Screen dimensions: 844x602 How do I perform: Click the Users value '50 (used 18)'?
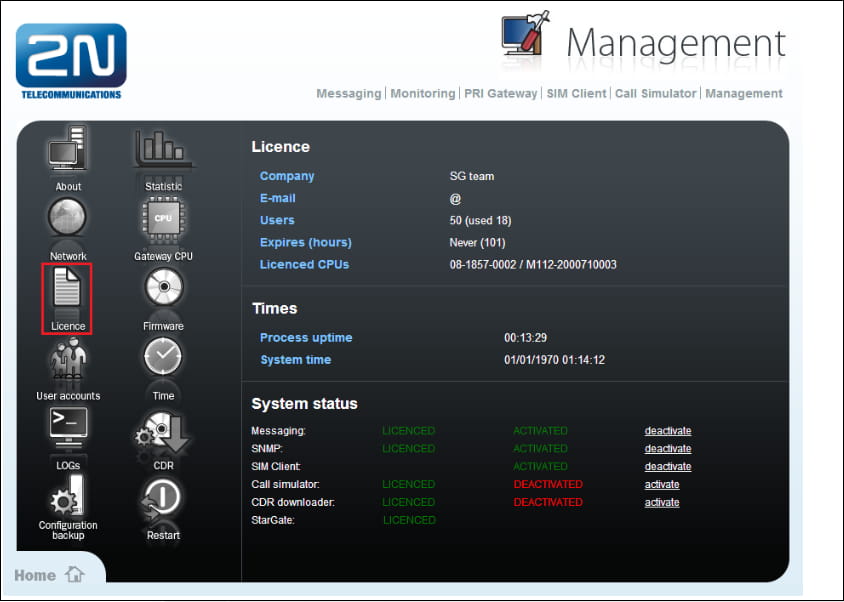click(x=480, y=220)
